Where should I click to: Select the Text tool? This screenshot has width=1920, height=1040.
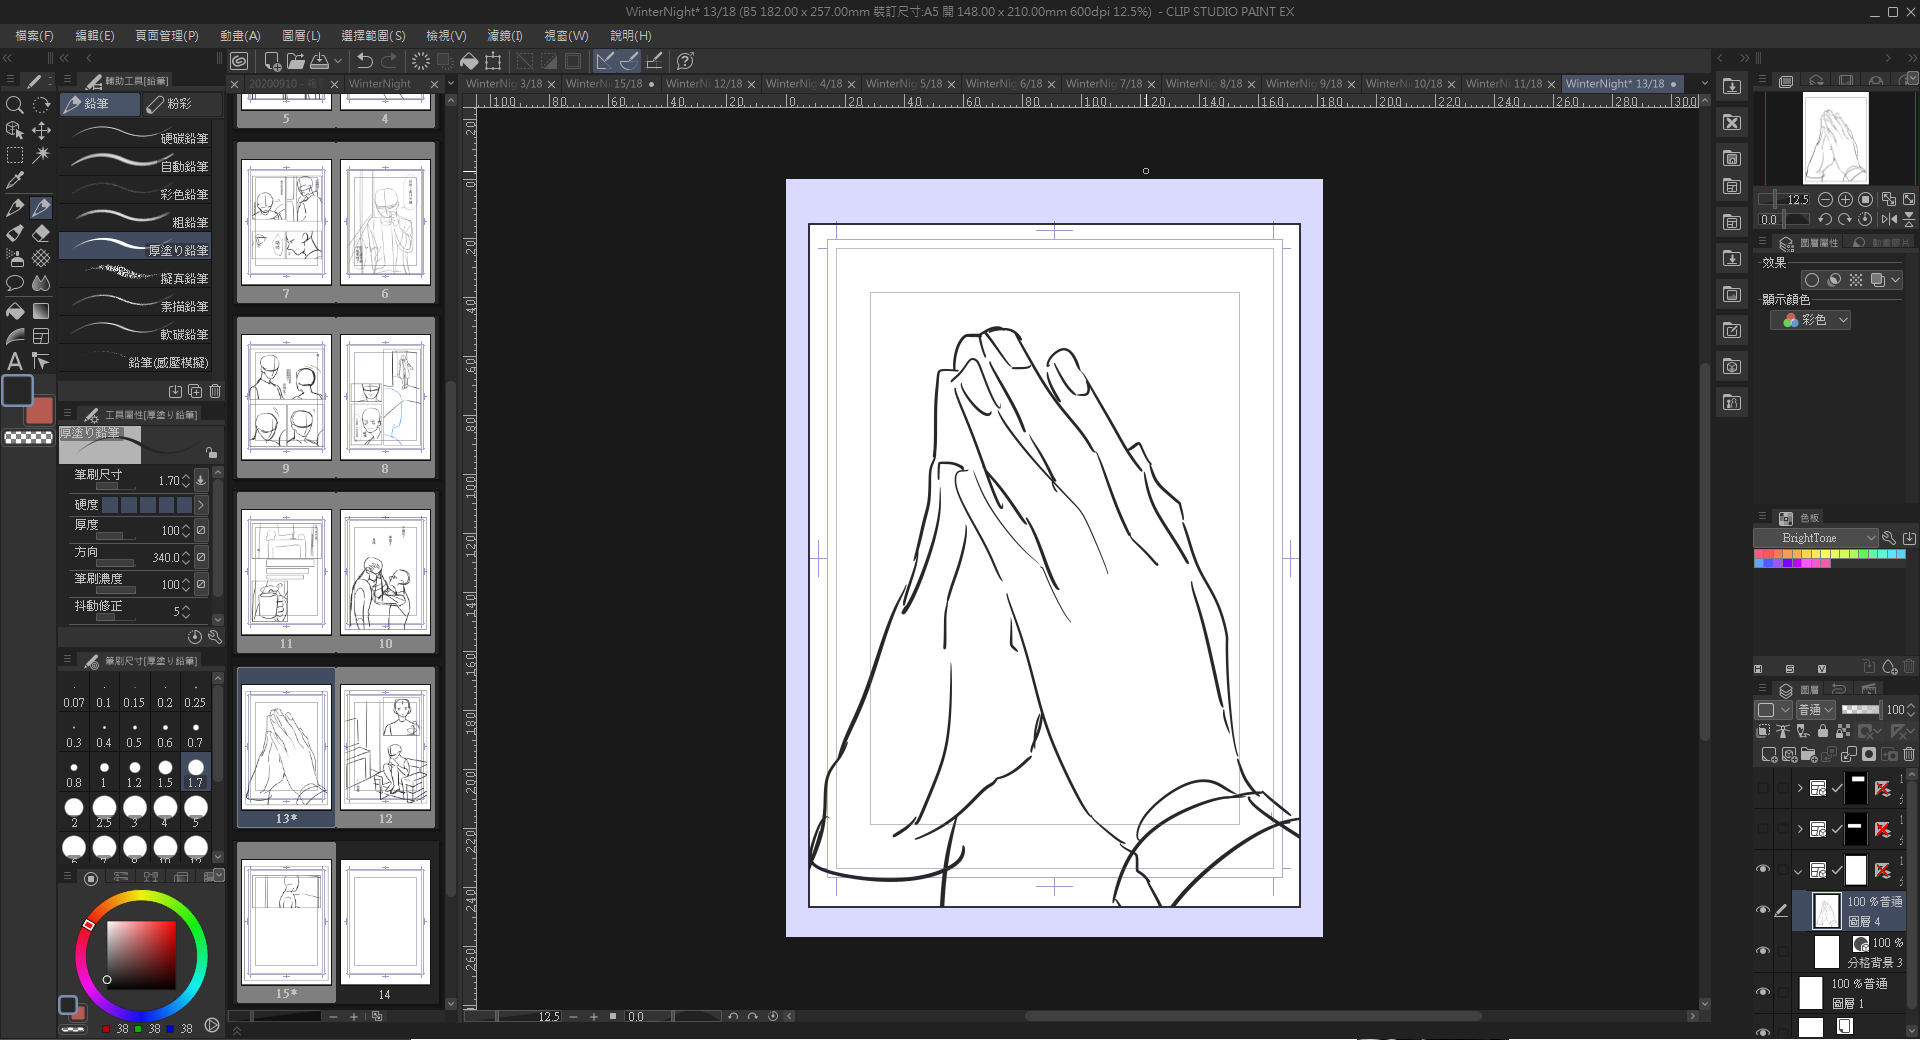point(15,361)
